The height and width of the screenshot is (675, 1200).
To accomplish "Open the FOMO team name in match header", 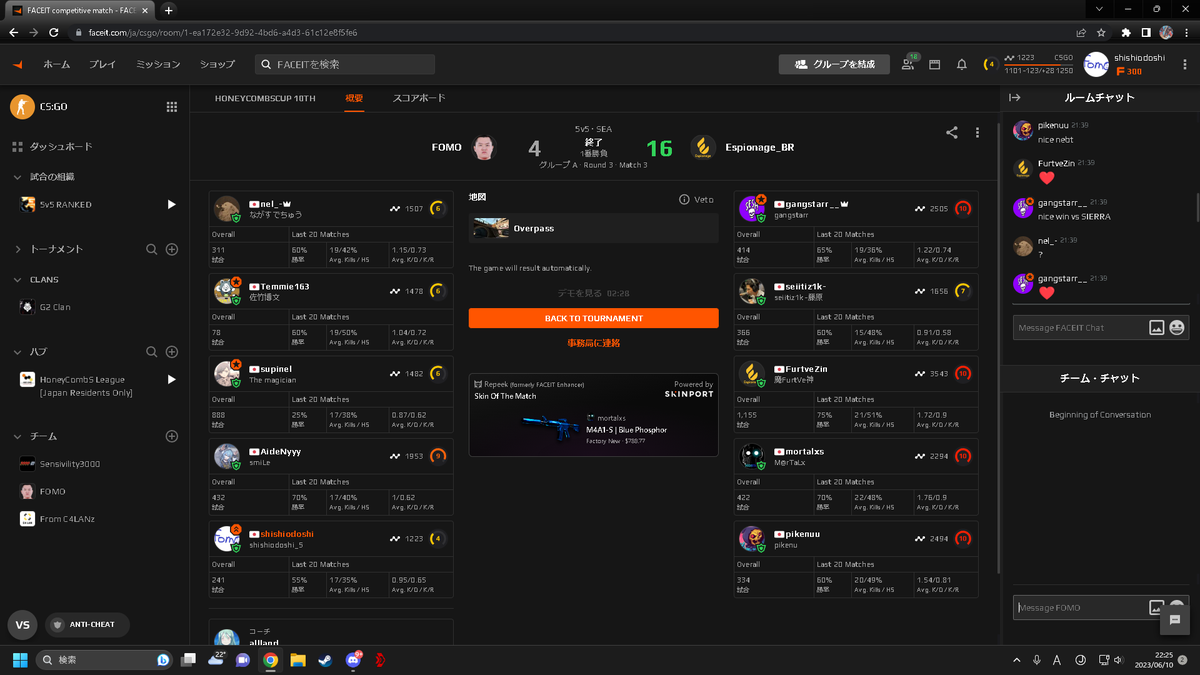I will coord(446,148).
